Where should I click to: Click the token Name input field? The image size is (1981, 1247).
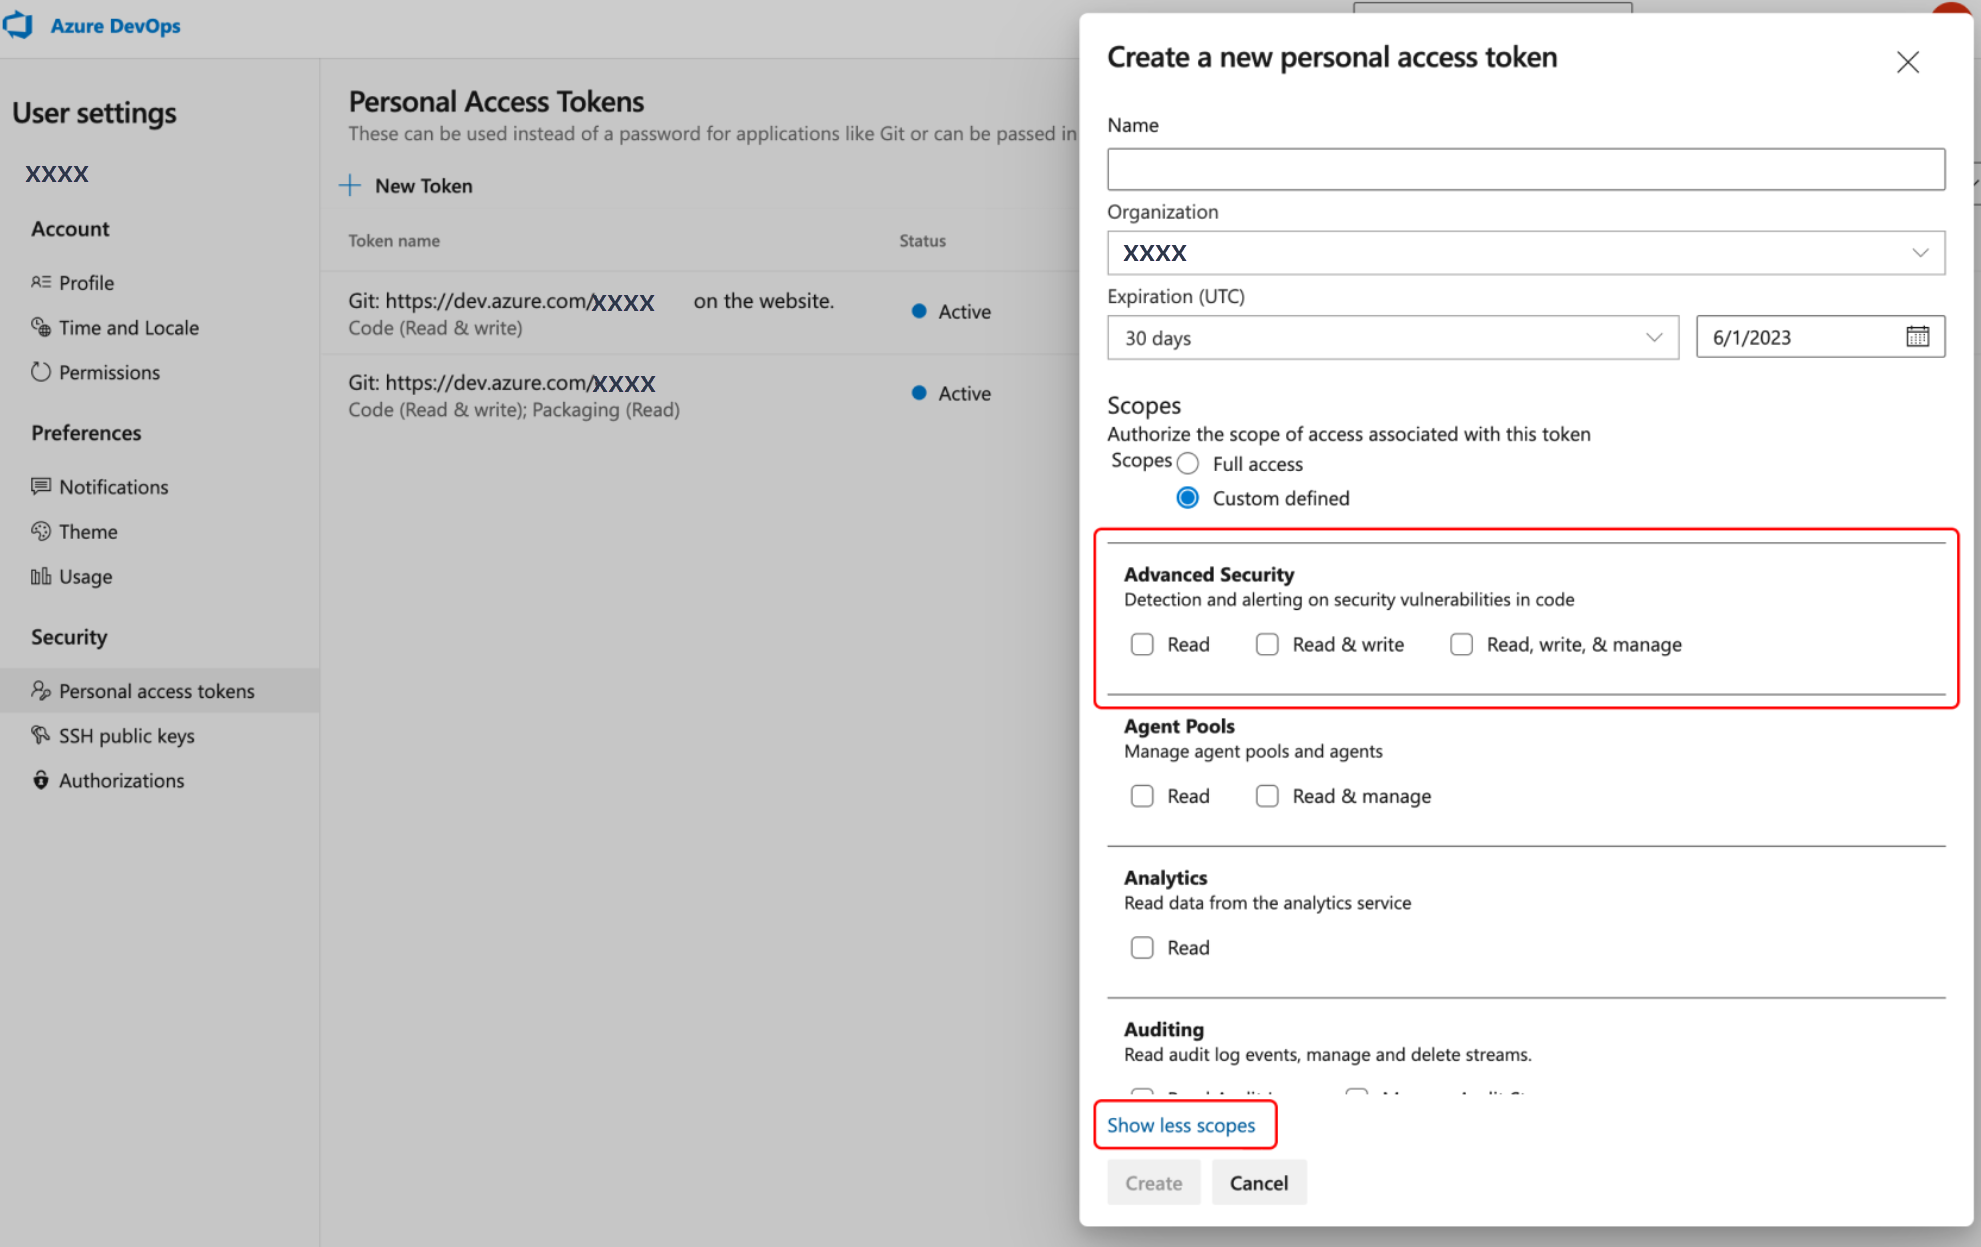click(1527, 168)
